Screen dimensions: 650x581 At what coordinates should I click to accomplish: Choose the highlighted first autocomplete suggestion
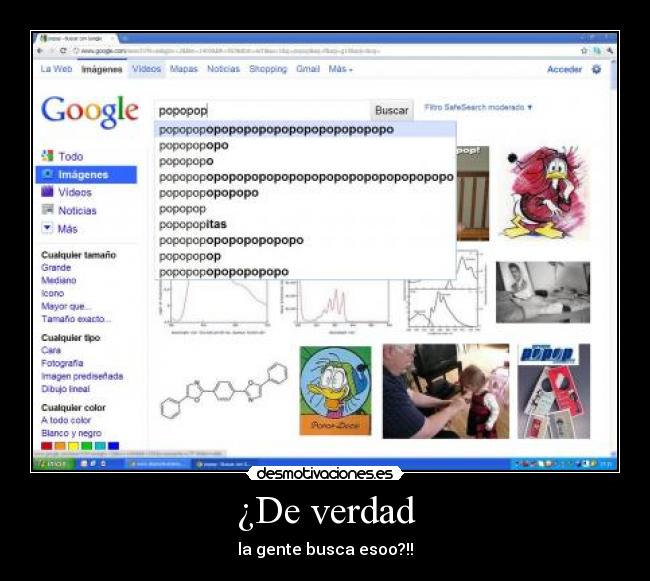click(306, 130)
